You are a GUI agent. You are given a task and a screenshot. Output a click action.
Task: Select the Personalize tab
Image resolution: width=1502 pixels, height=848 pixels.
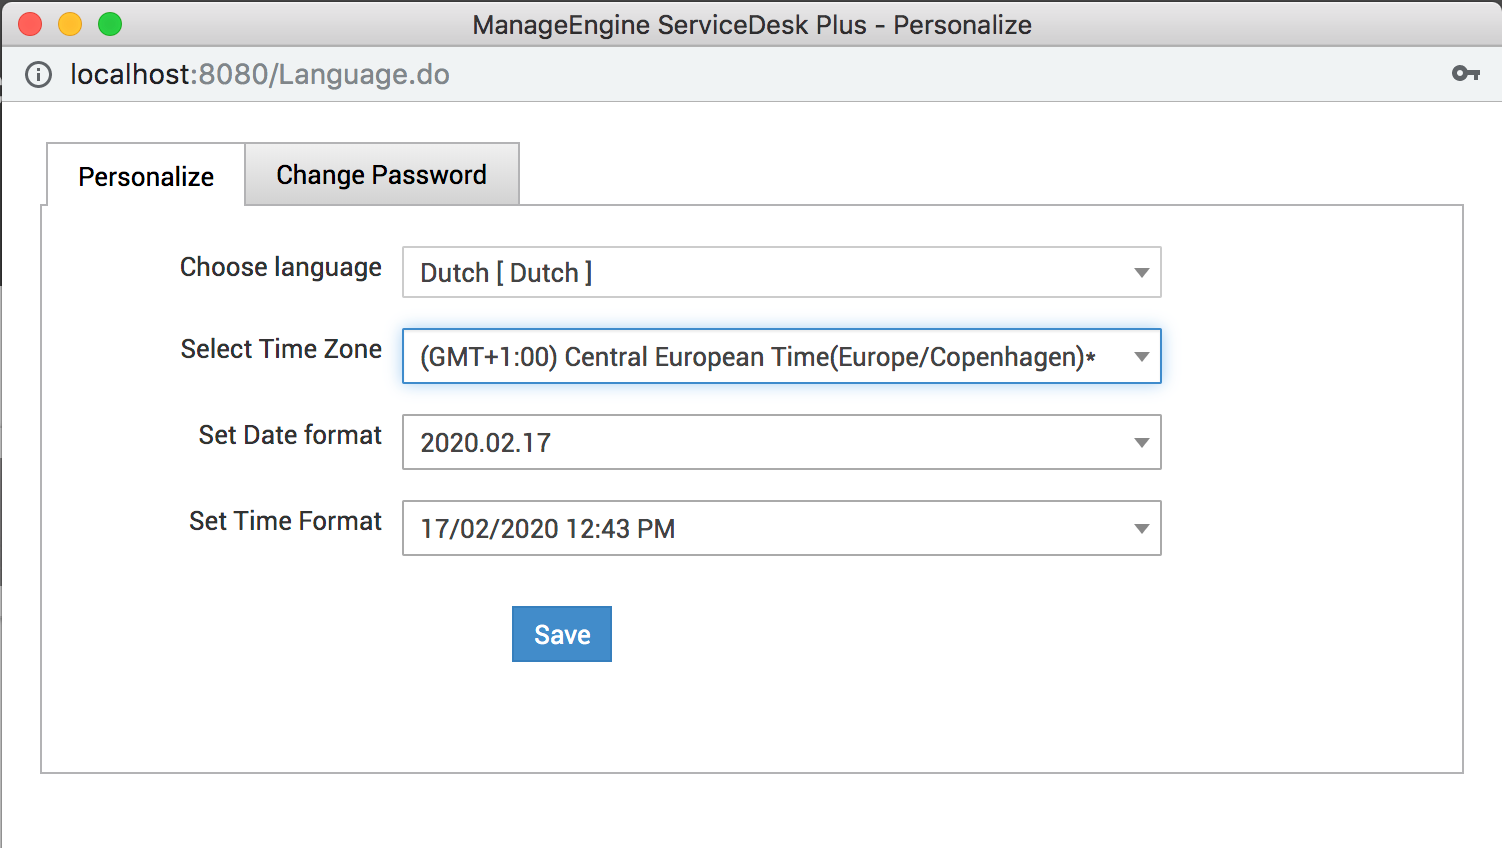point(146,177)
